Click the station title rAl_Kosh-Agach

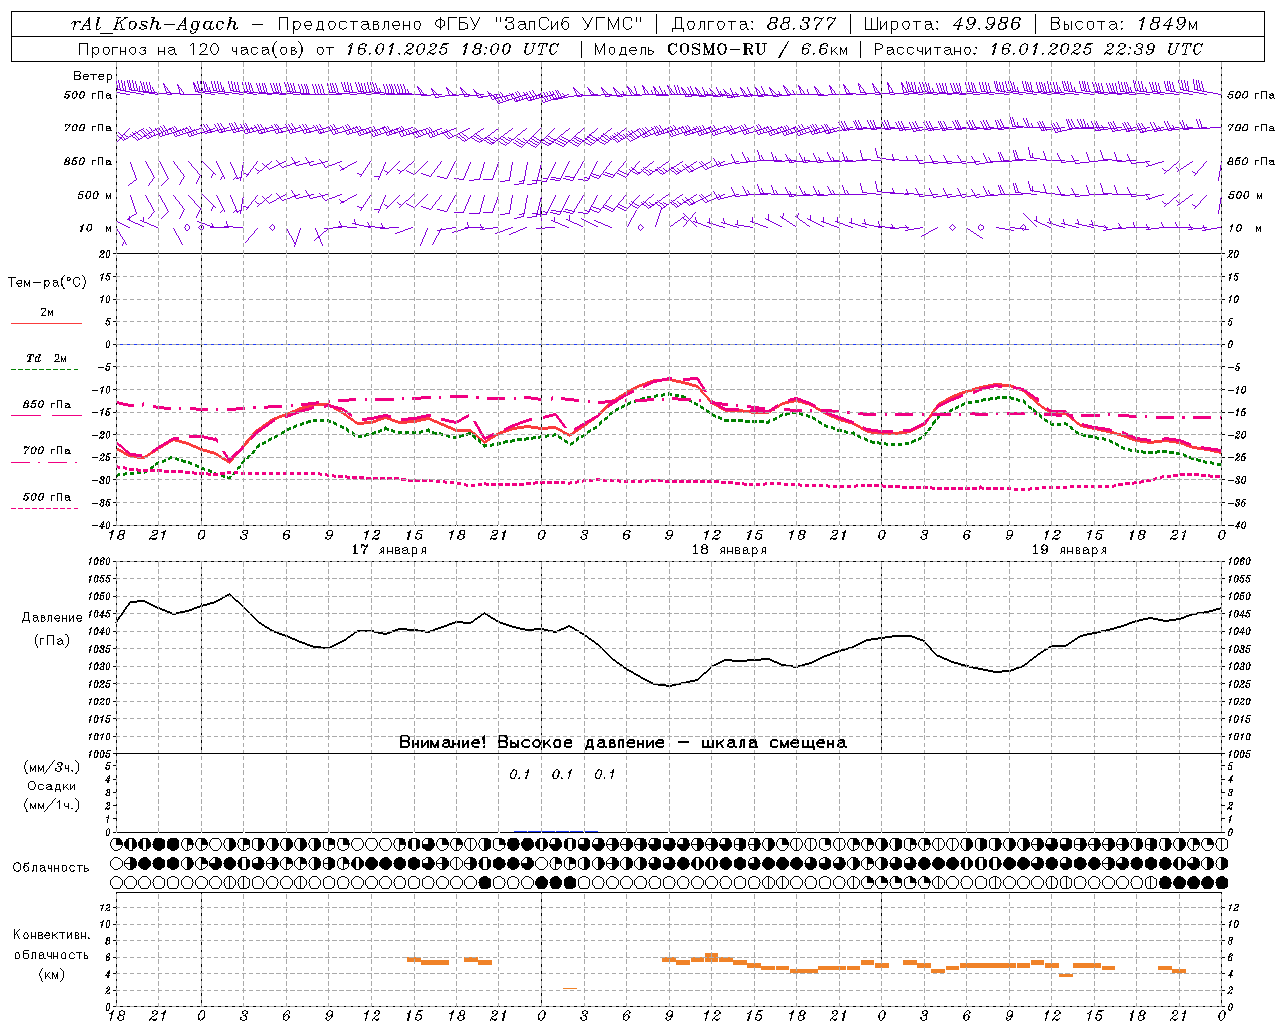click(x=154, y=24)
